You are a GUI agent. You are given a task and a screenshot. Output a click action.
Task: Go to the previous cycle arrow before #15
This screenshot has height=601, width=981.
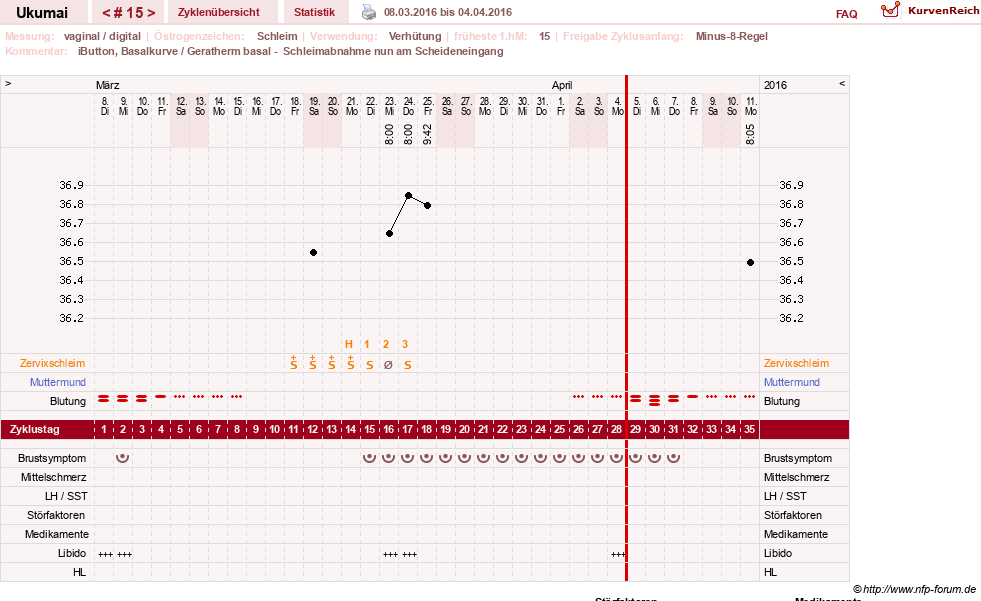click(x=106, y=13)
